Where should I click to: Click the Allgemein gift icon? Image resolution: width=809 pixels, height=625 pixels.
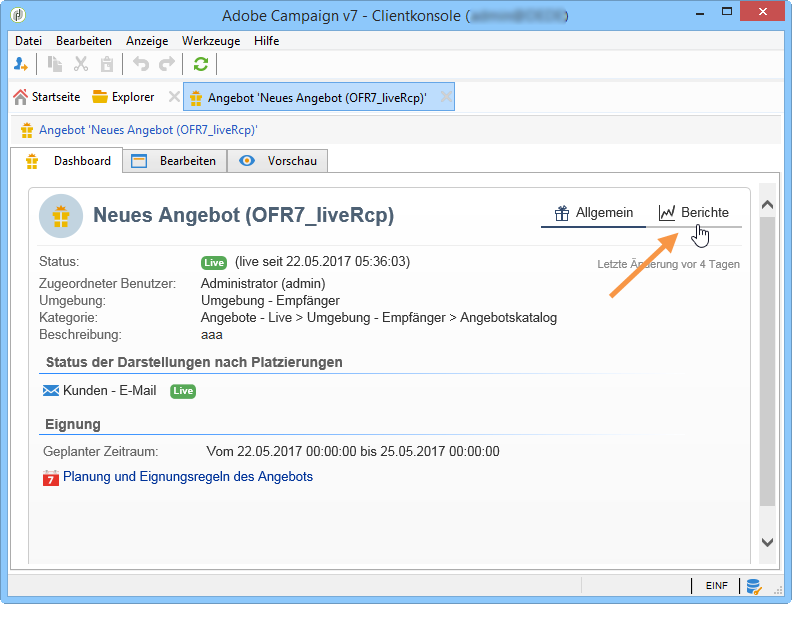562,213
